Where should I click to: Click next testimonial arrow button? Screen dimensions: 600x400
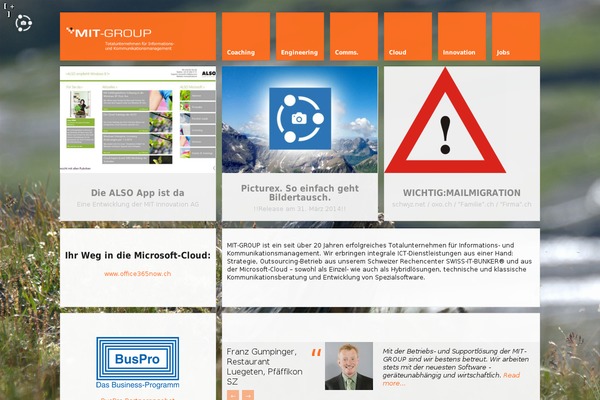click(248, 395)
